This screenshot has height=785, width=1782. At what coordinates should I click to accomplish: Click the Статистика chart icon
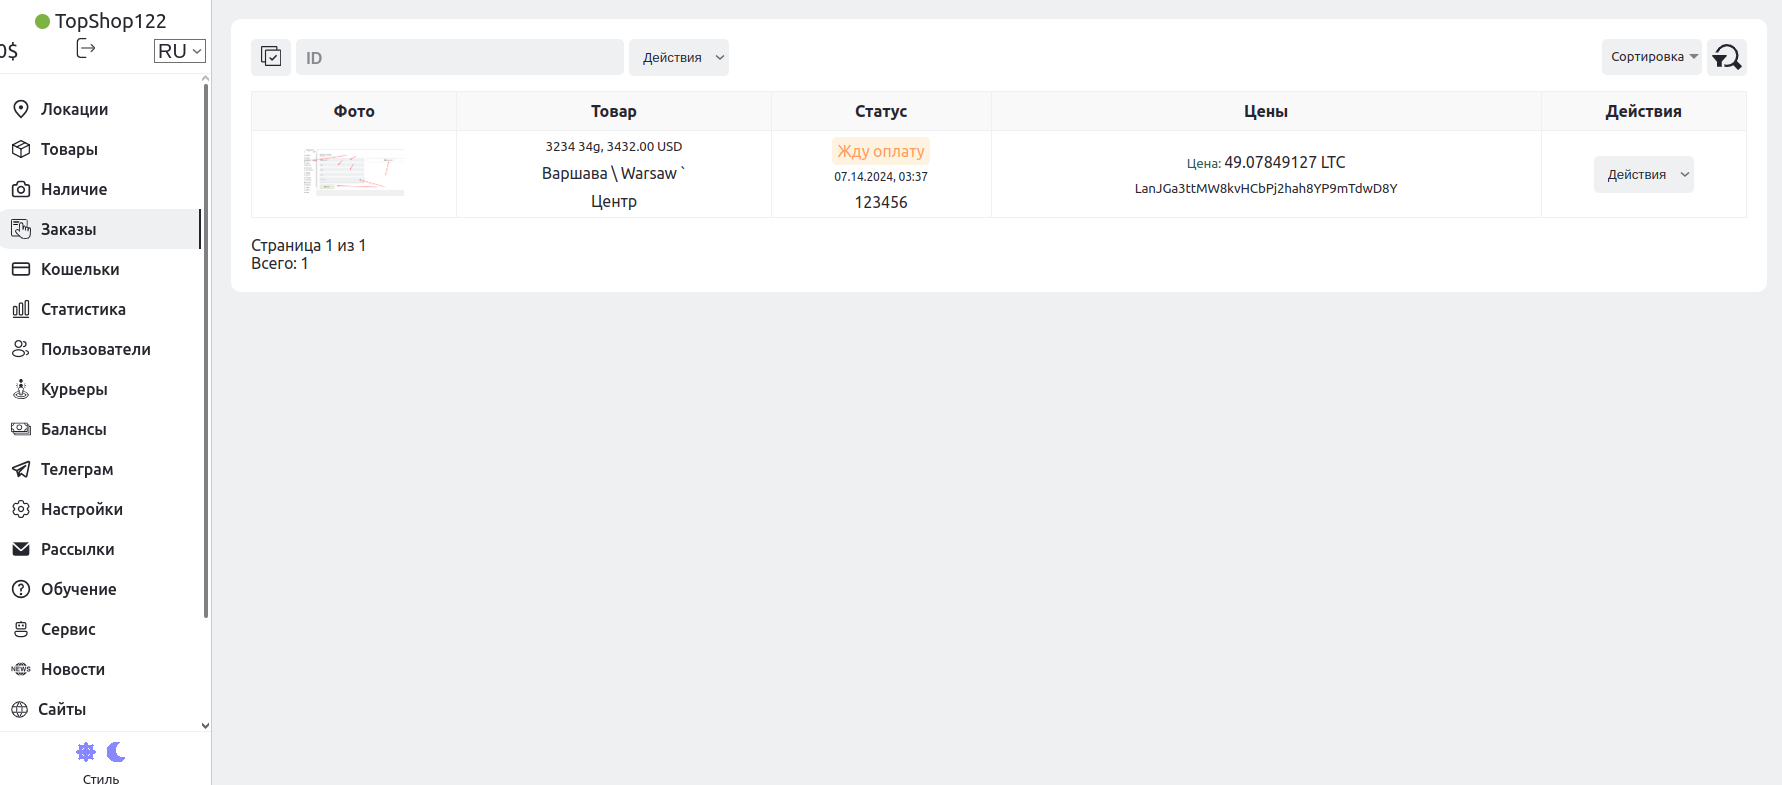coord(21,309)
